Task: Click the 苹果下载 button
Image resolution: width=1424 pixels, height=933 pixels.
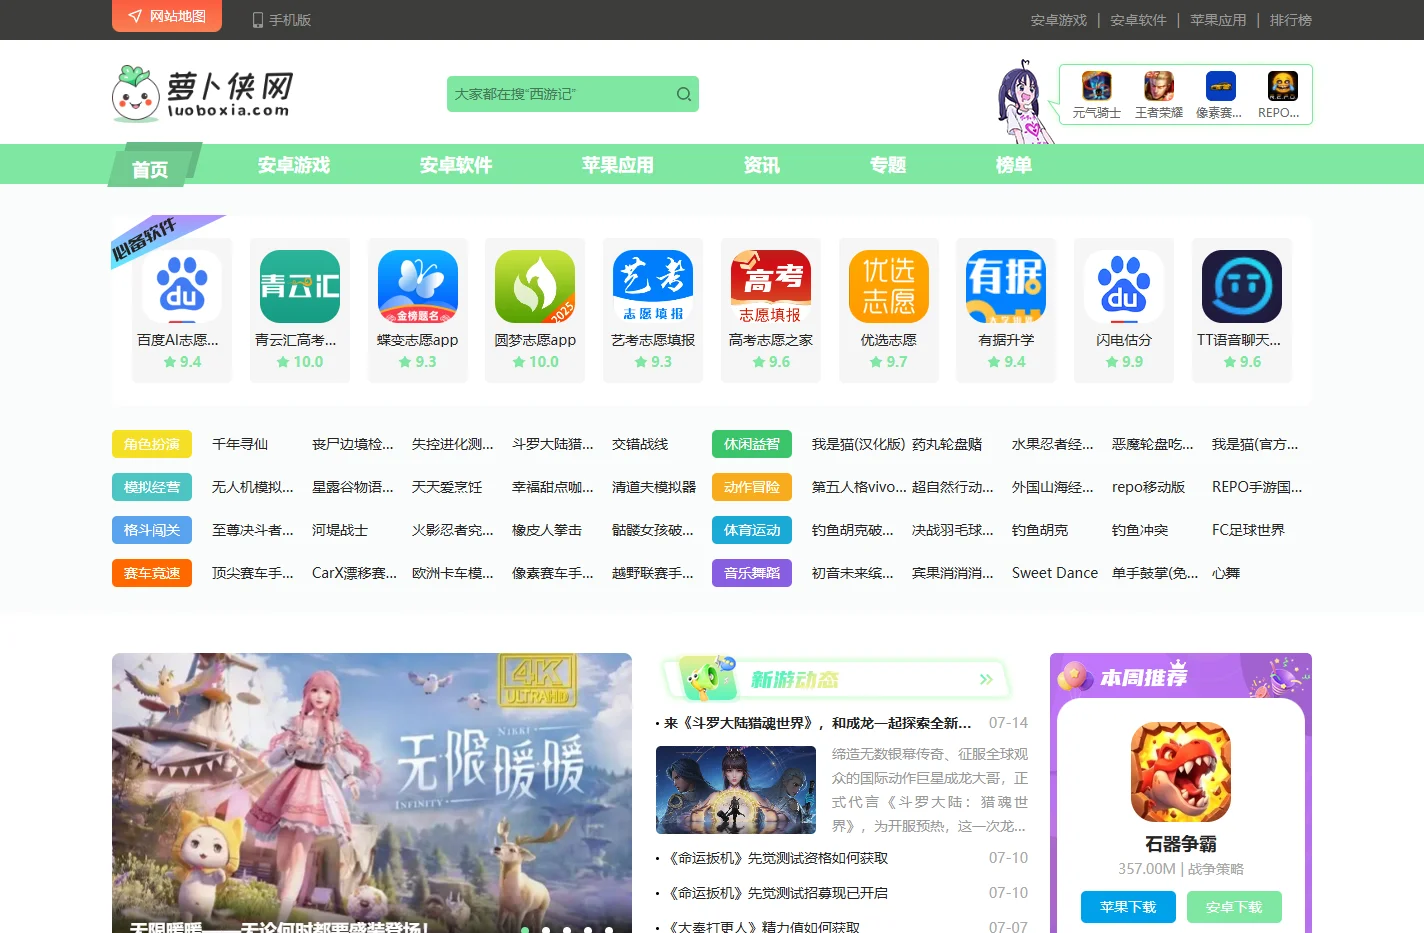Action: [1128, 907]
